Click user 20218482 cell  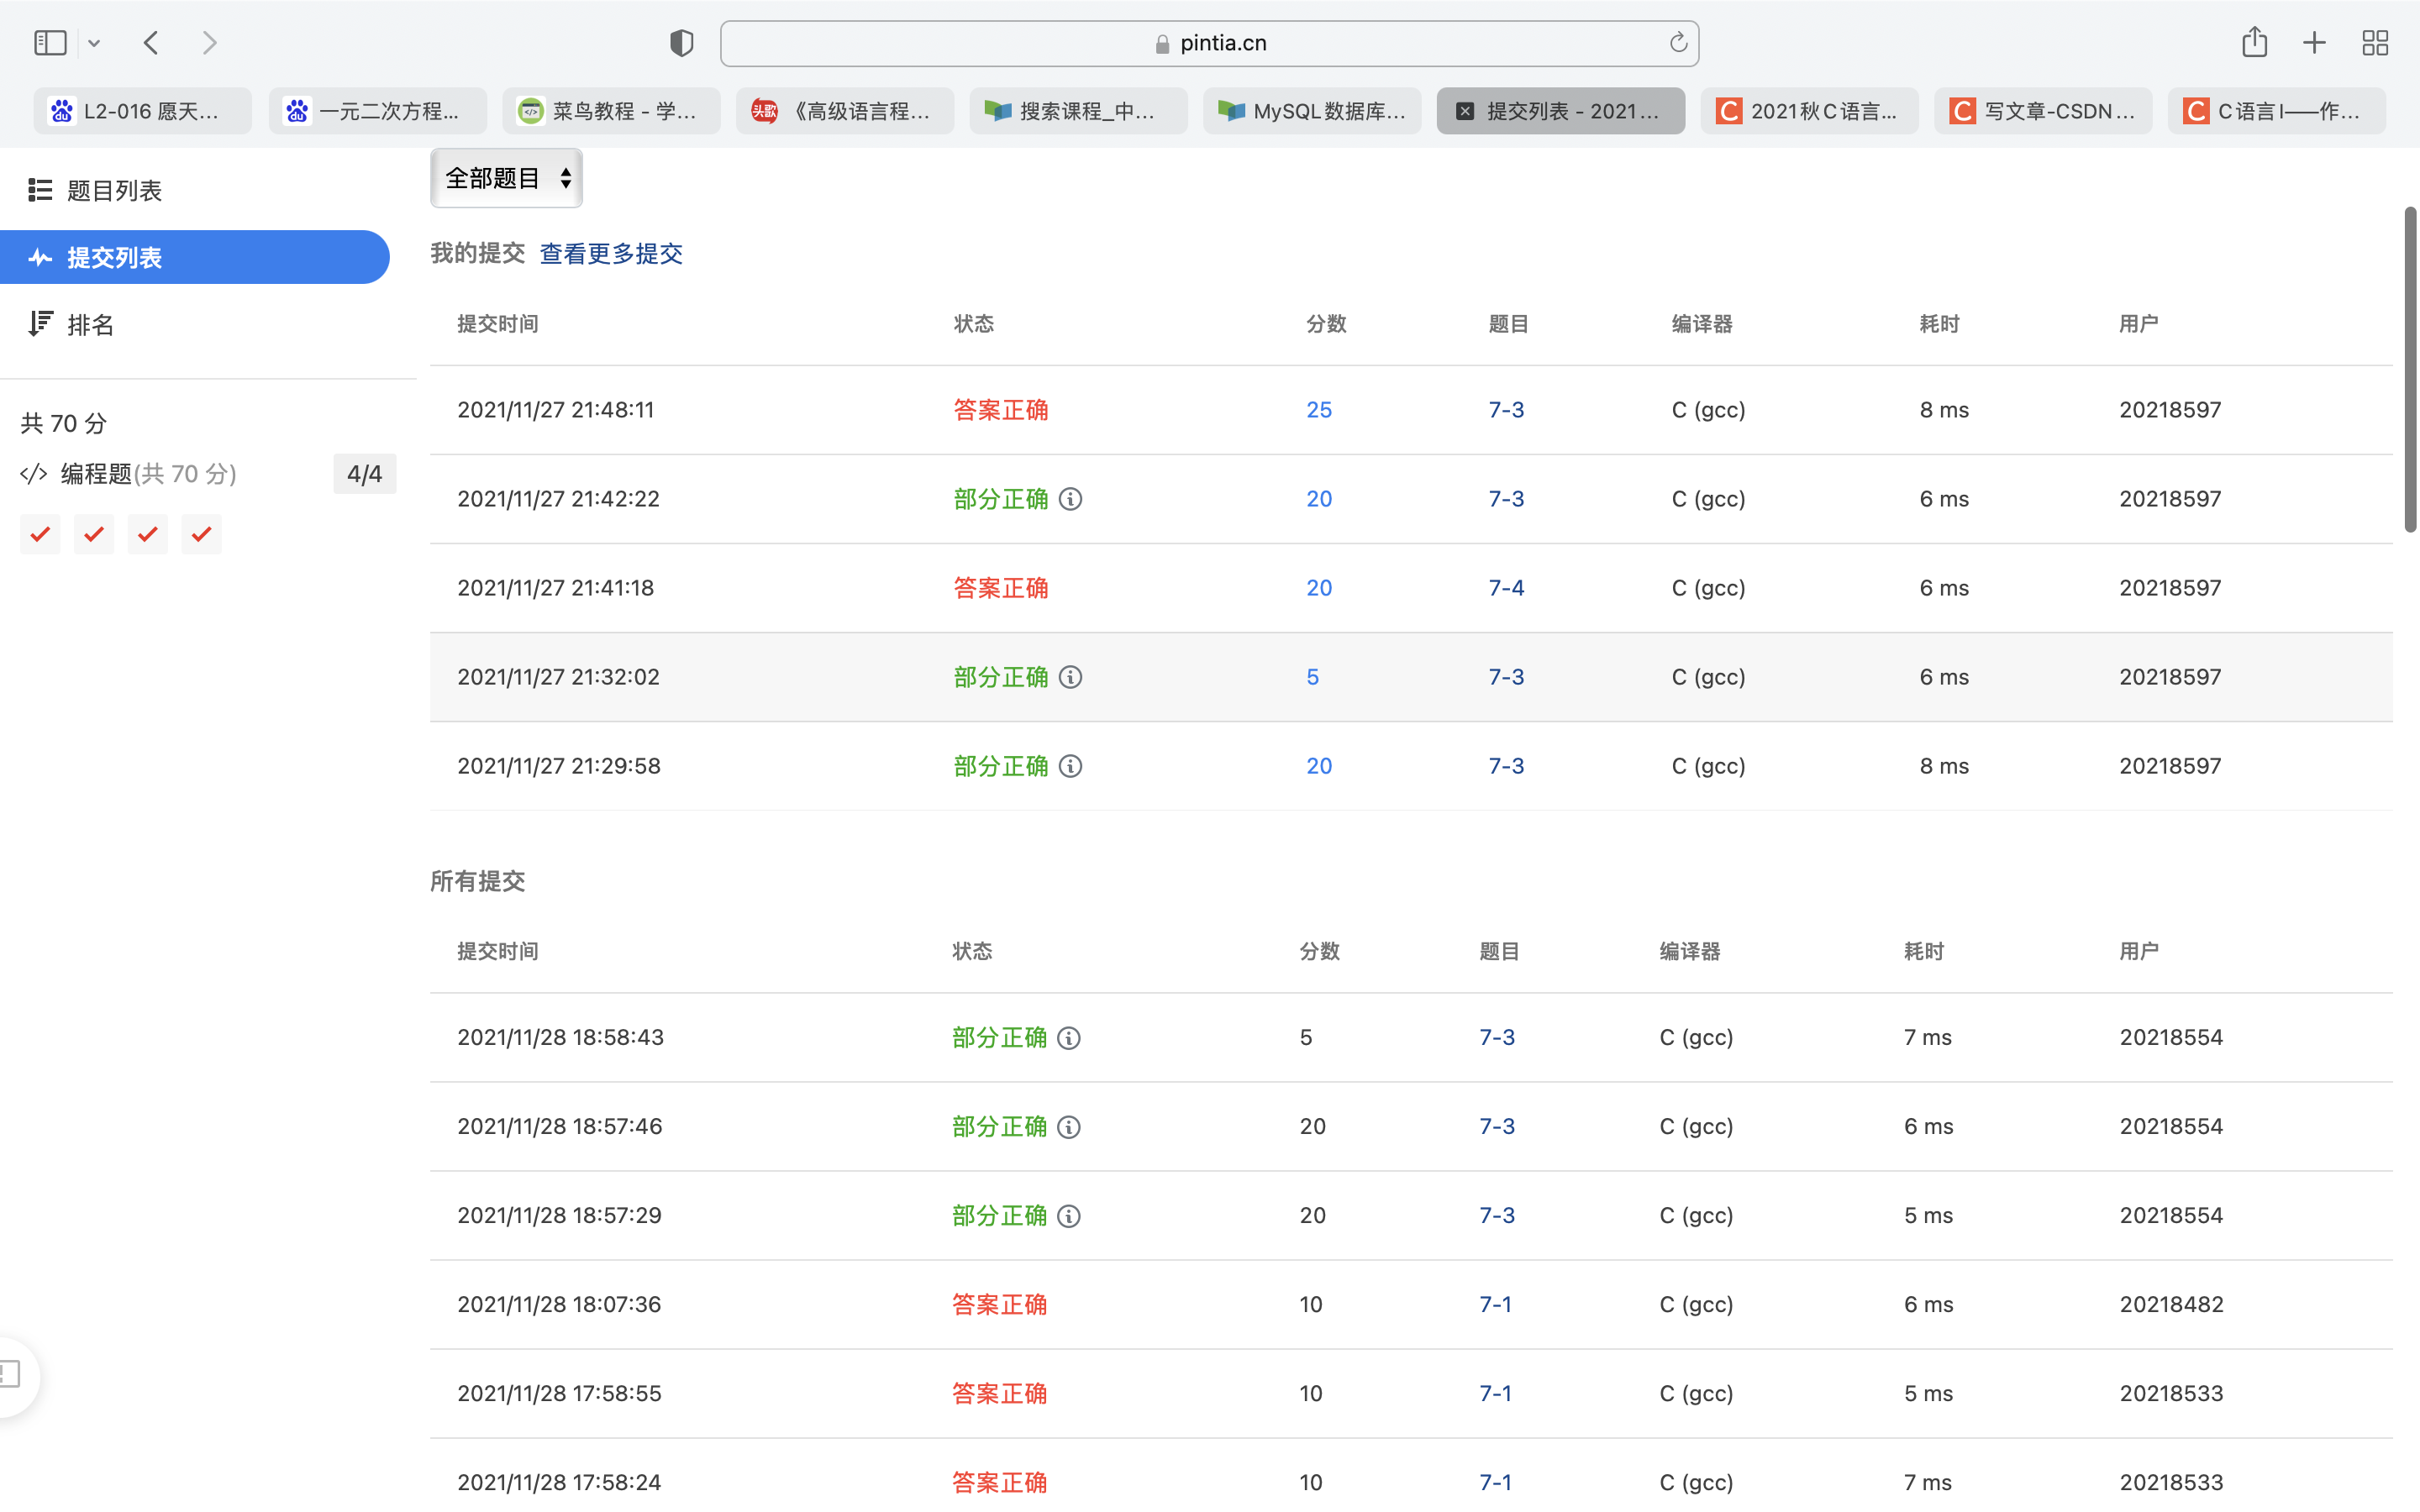[2171, 1304]
